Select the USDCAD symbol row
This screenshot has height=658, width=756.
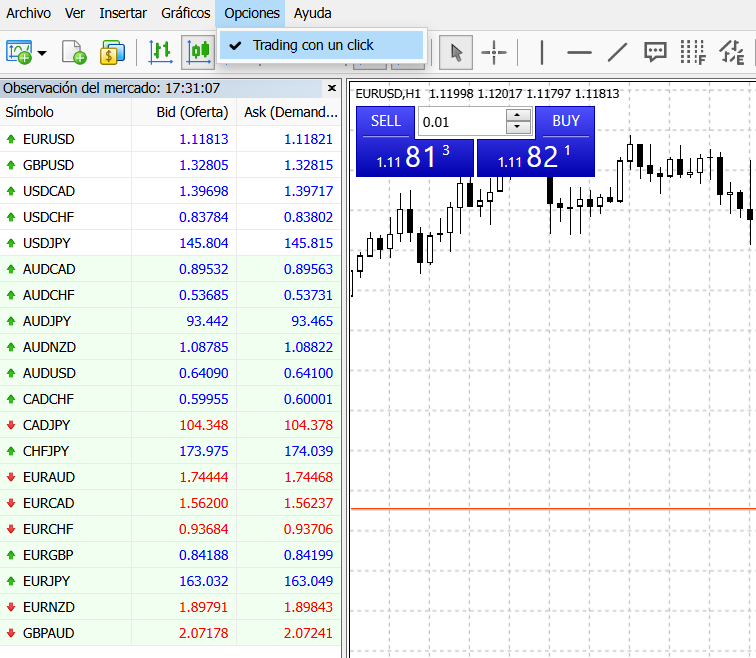point(171,191)
